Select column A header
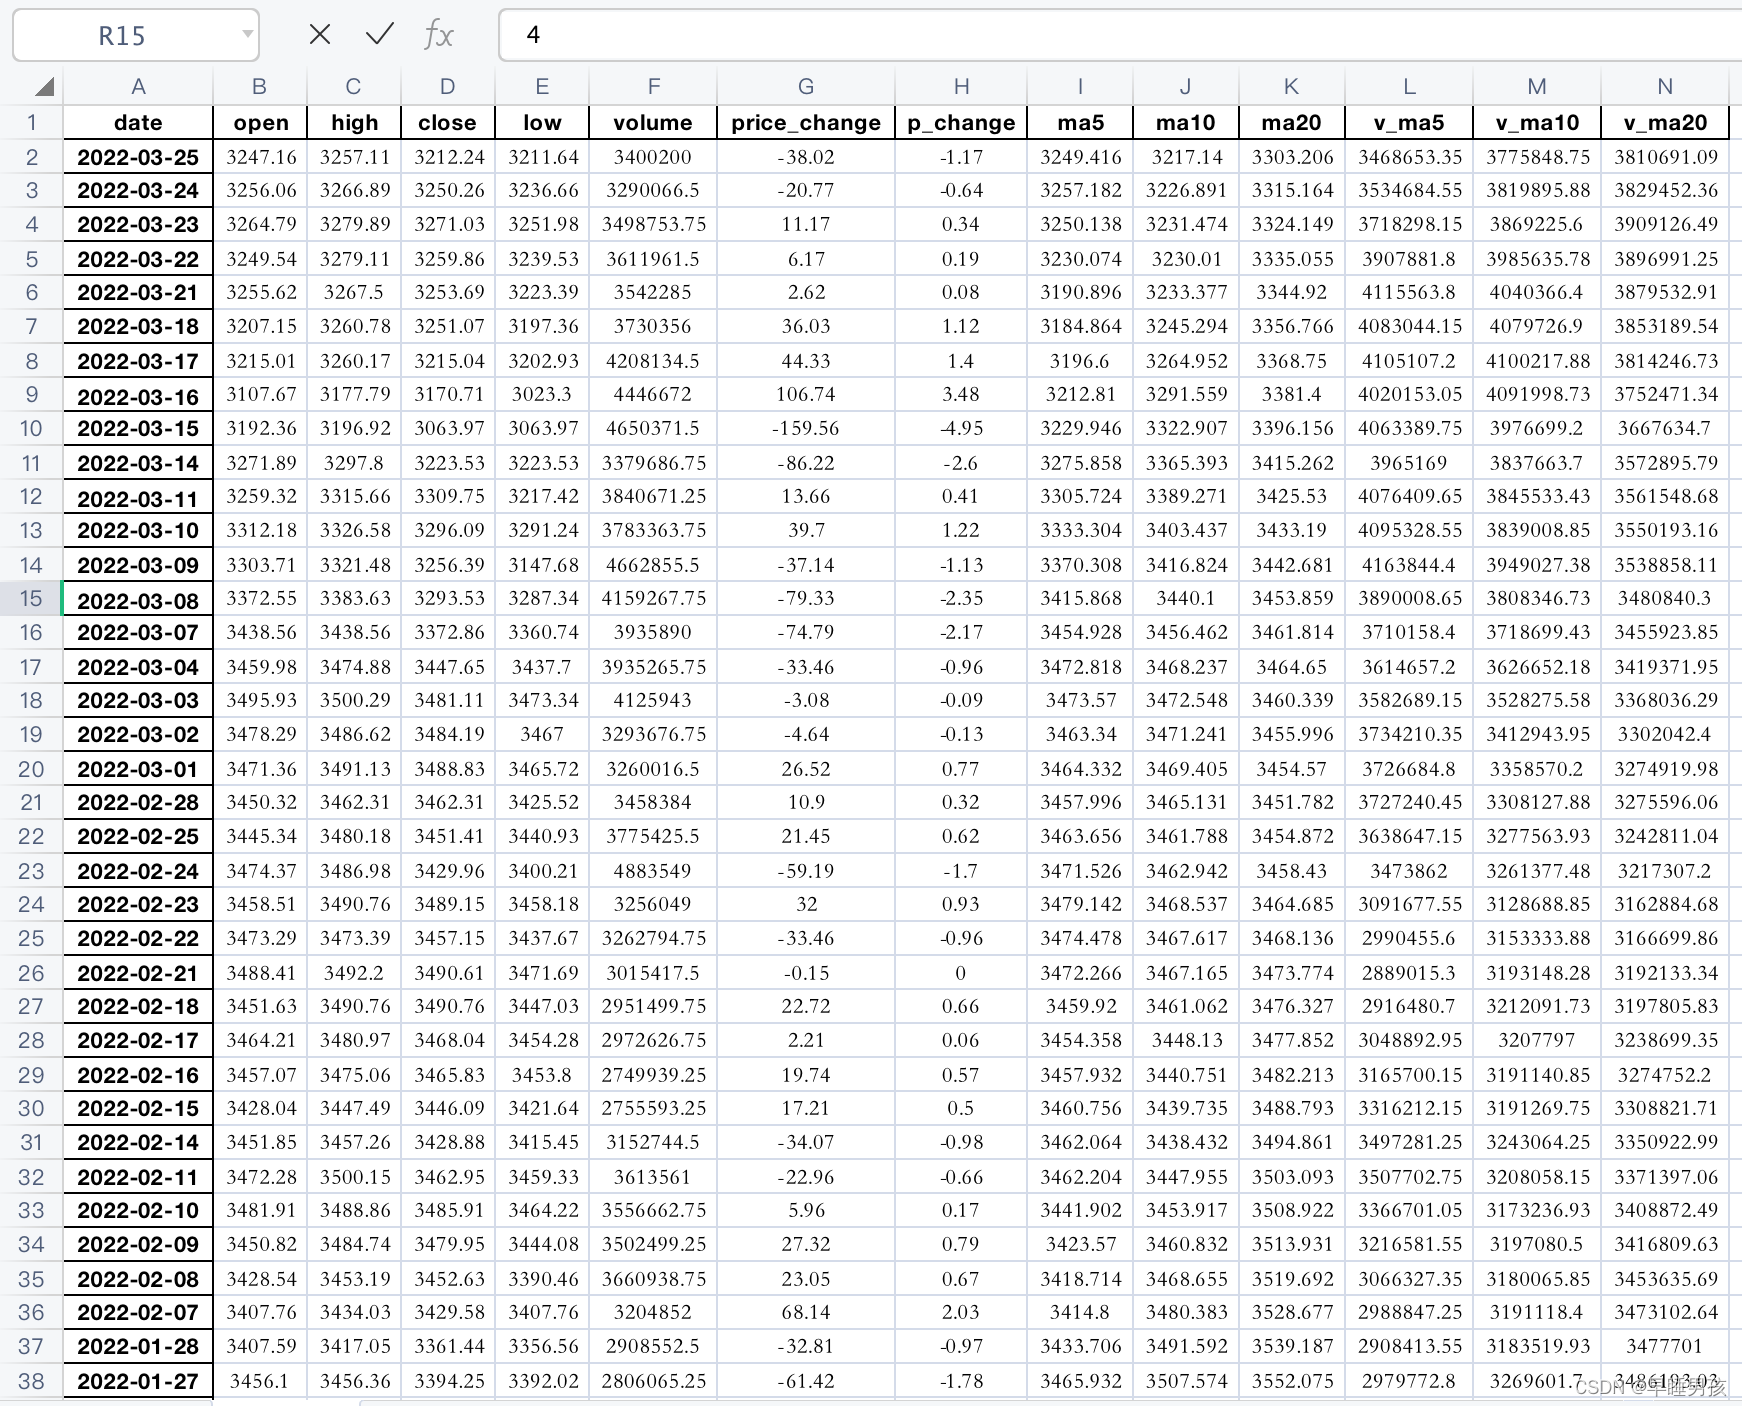Screen dimensions: 1742x1406 tap(138, 87)
